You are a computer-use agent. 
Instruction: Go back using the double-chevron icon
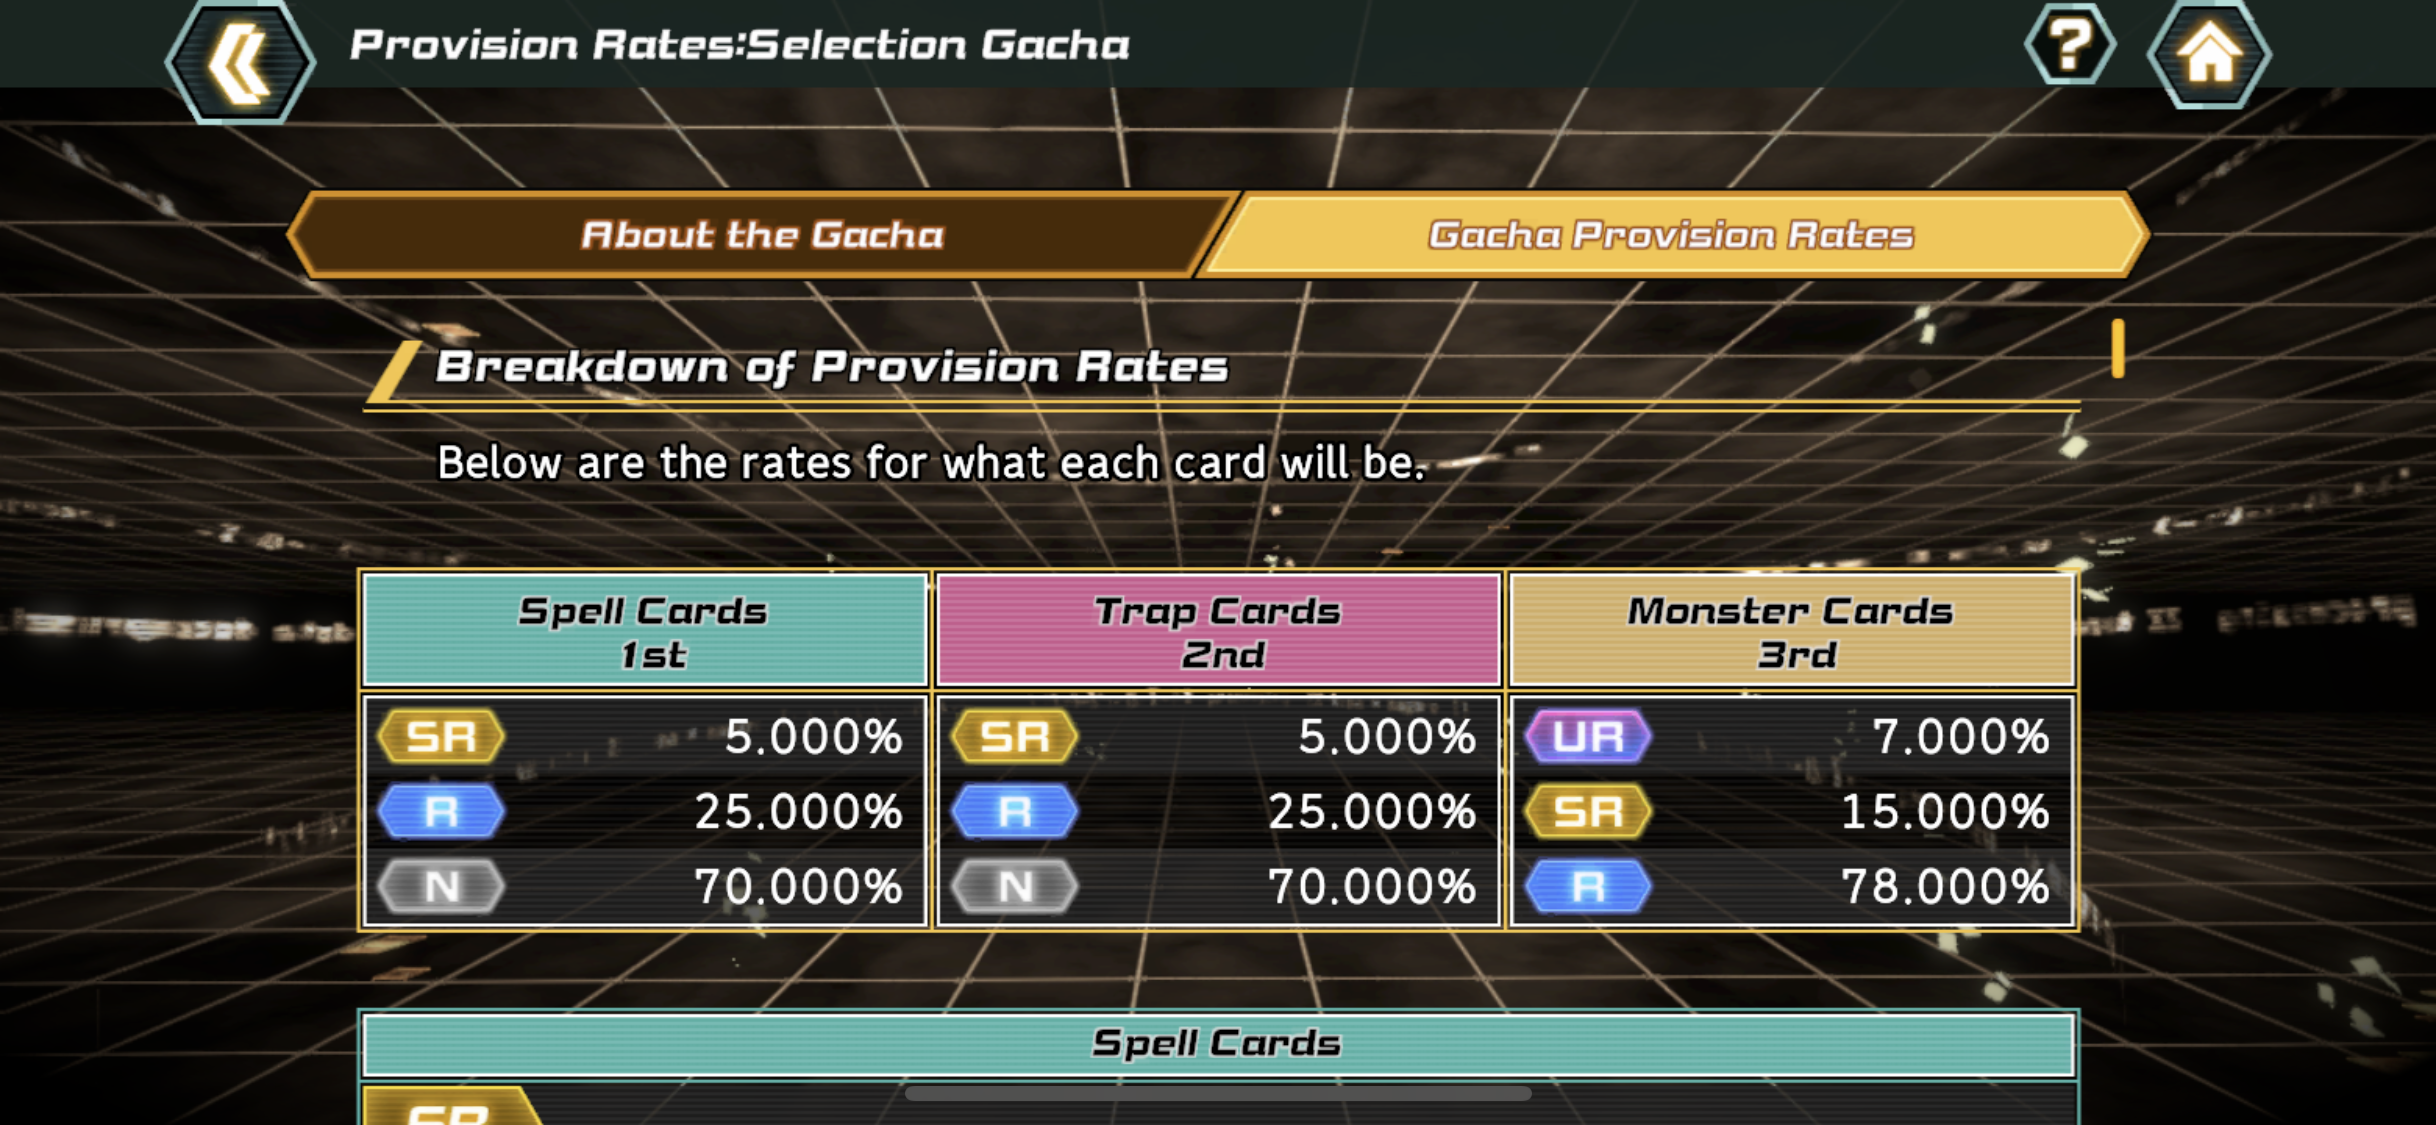pyautogui.click(x=240, y=62)
